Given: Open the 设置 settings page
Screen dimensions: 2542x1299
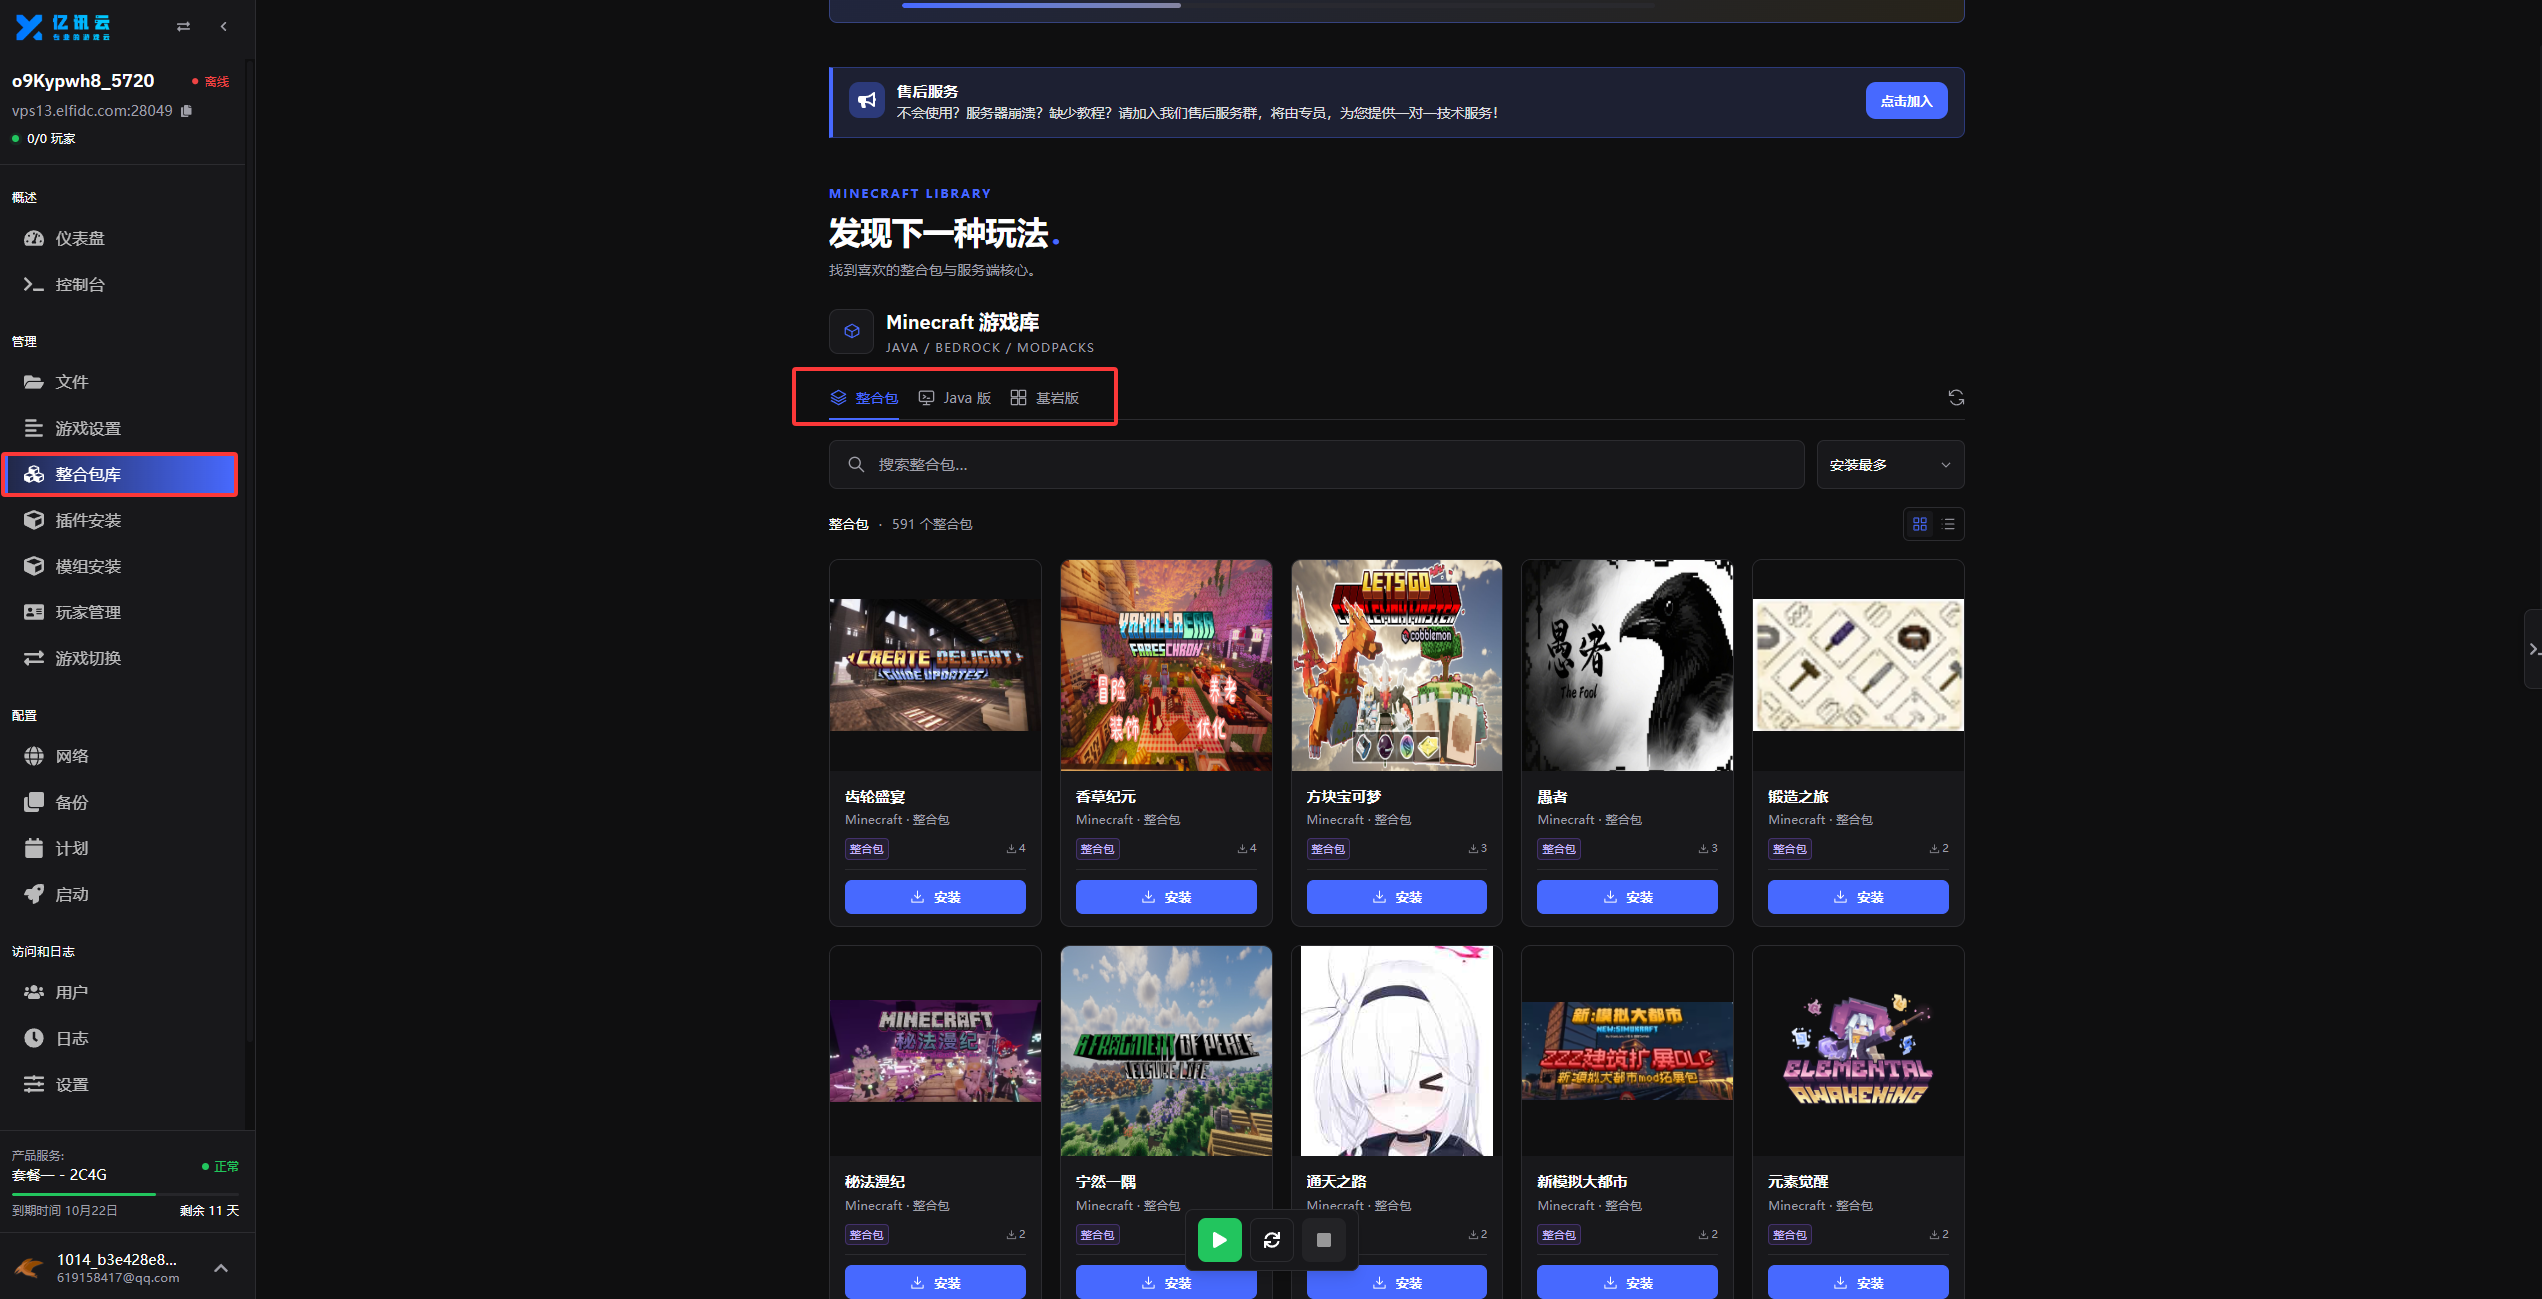Looking at the screenshot, I should pos(120,1084).
